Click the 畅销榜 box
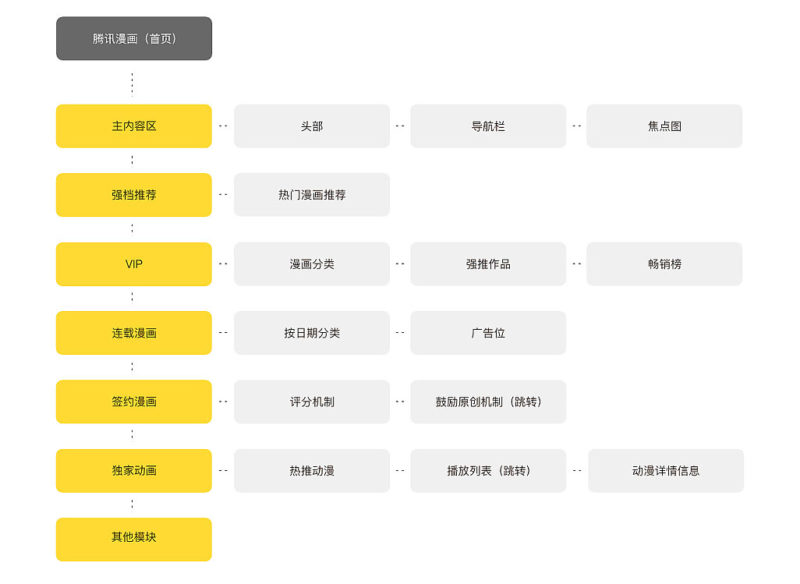 664,264
